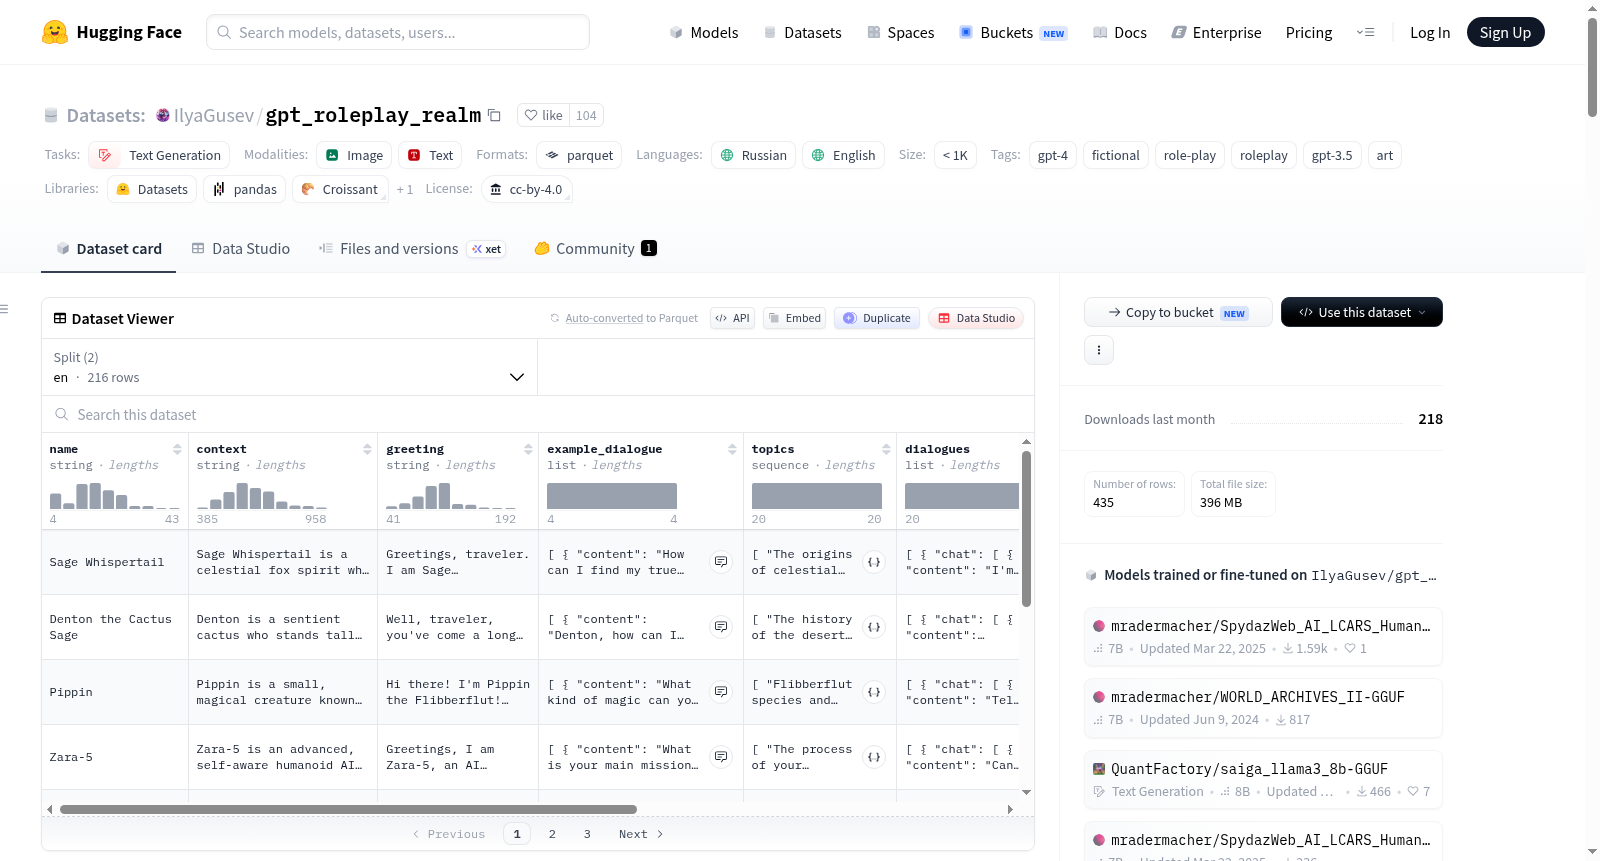This screenshot has height=861, width=1600.
Task: Click the IlyaGusev owner link
Action: click(214, 115)
